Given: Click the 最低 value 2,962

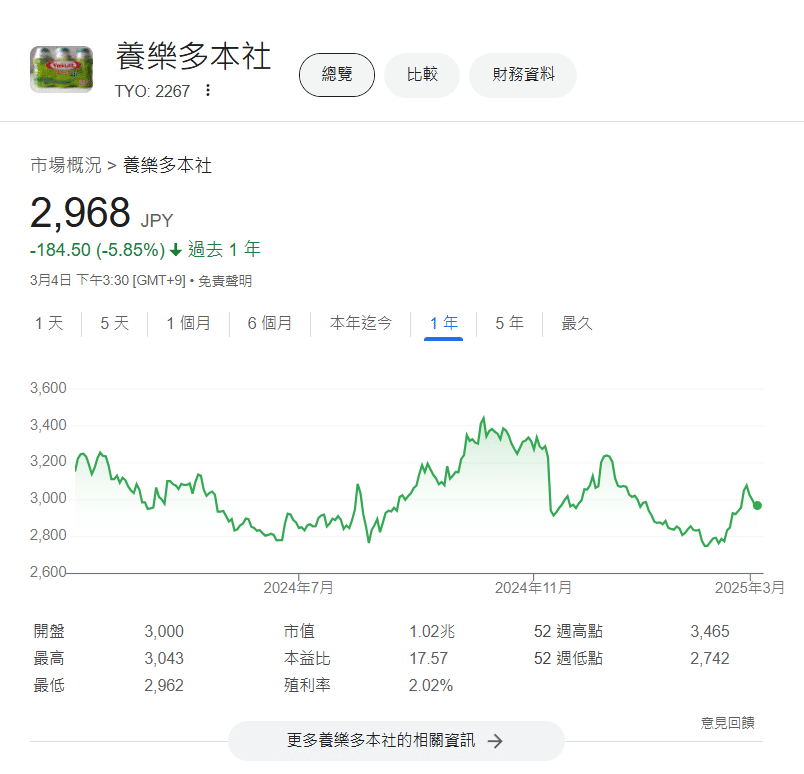Looking at the screenshot, I should pyautogui.click(x=164, y=686).
